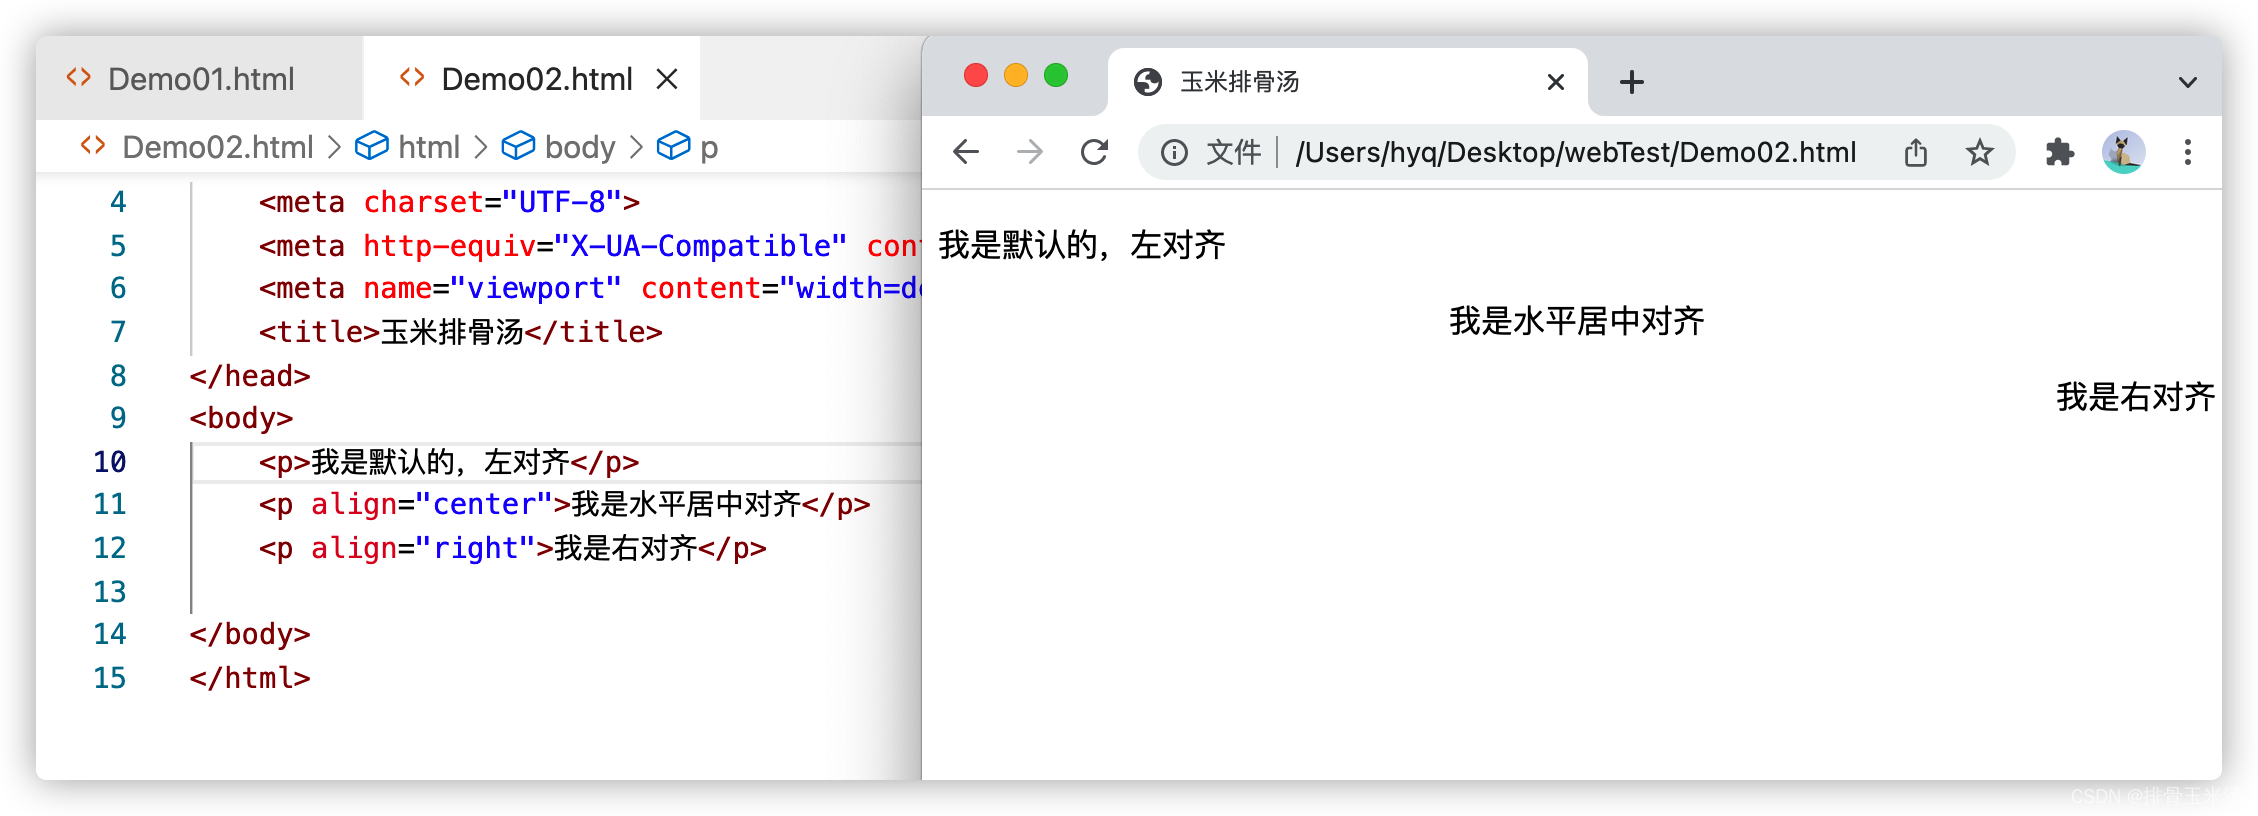2258x816 pixels.
Task: Go forward in the browser
Action: (x=1030, y=152)
